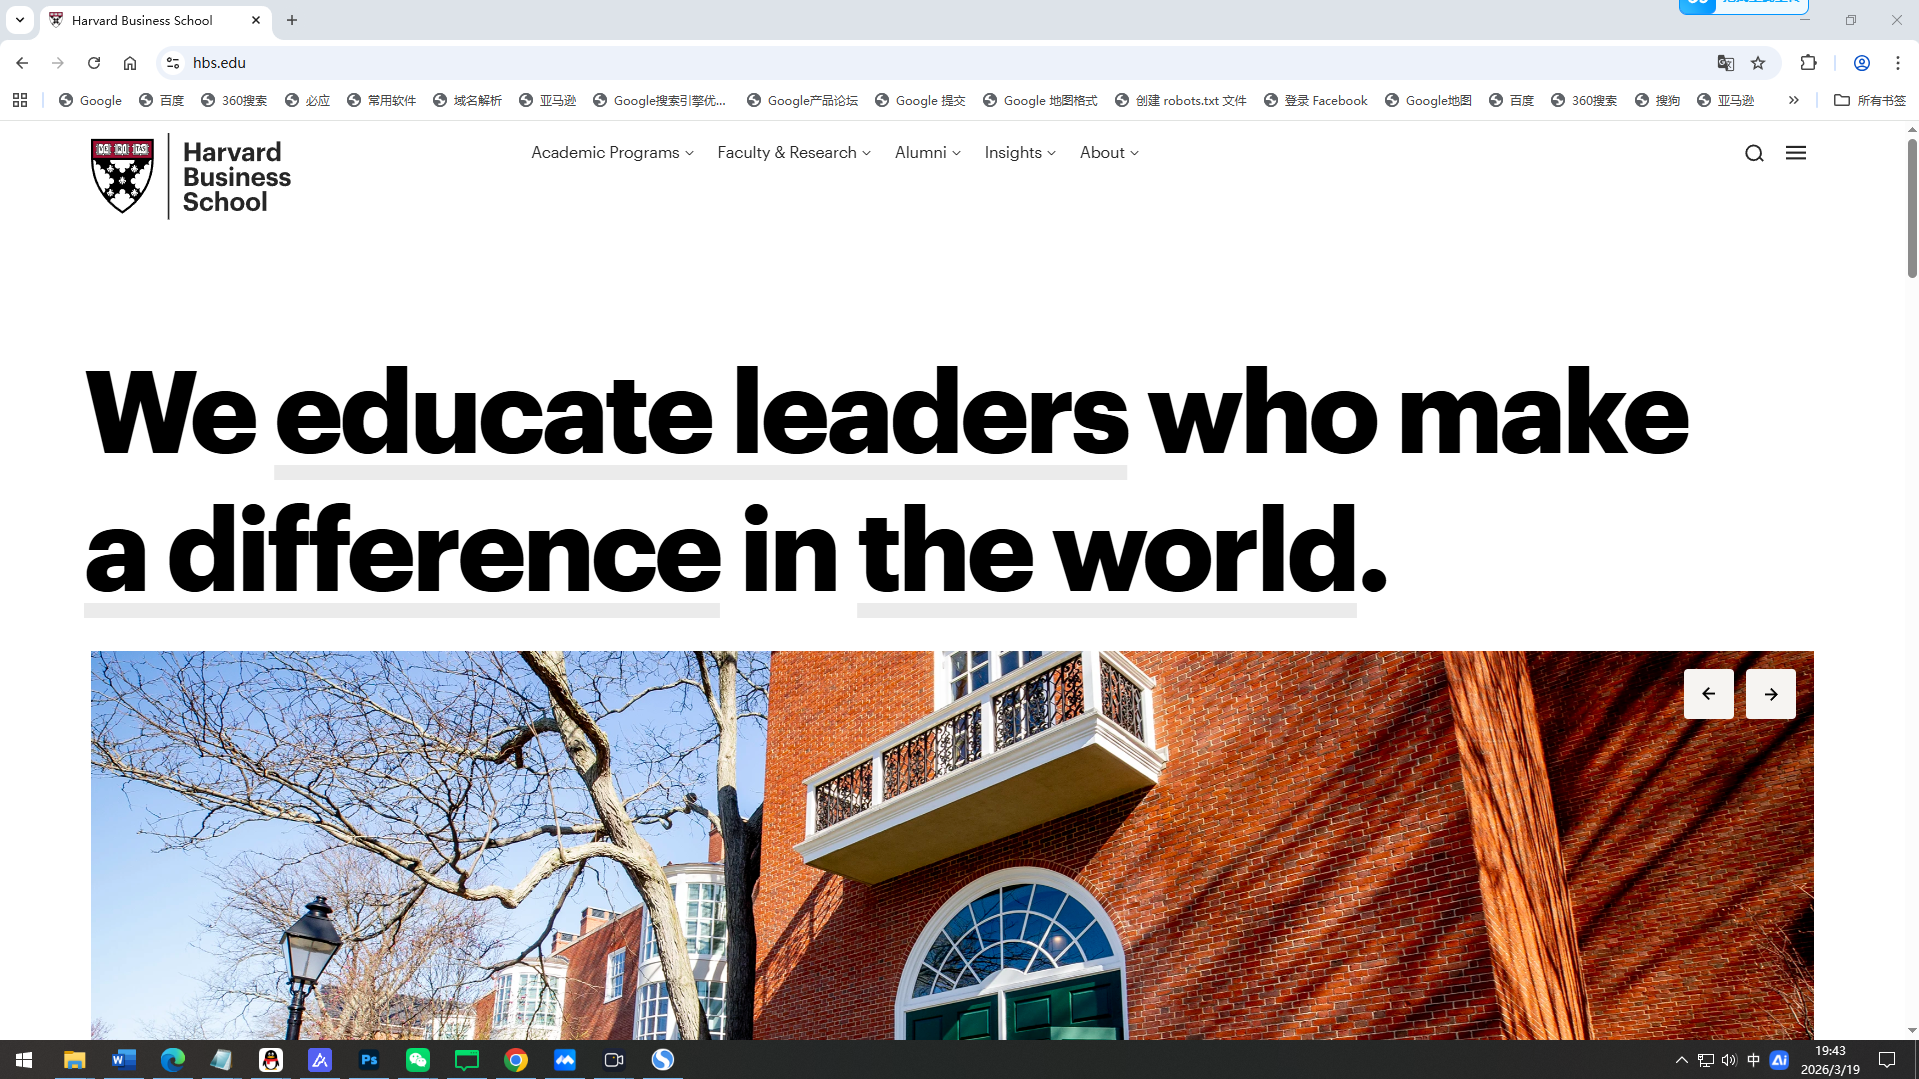The width and height of the screenshot is (1919, 1079).
Task: Open the Google搜索引擎优... bookmark
Action: point(659,100)
